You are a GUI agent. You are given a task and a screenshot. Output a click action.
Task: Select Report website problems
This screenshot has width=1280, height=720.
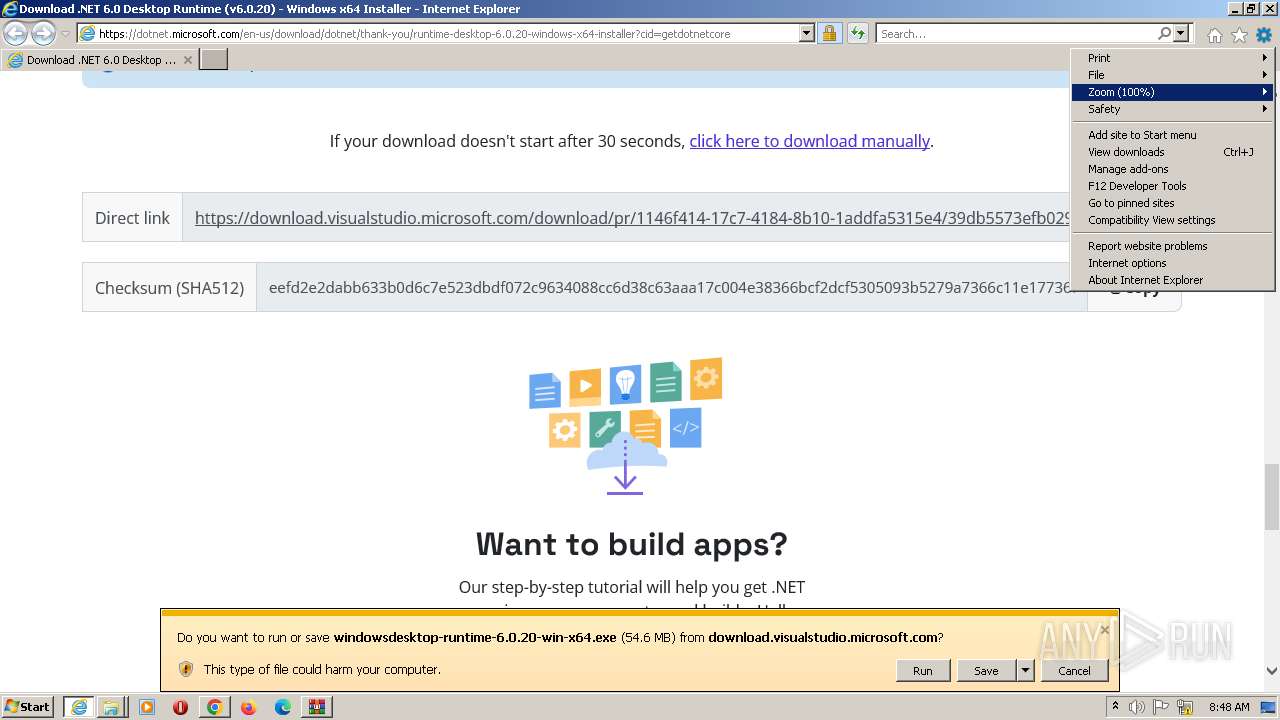(1172, 246)
